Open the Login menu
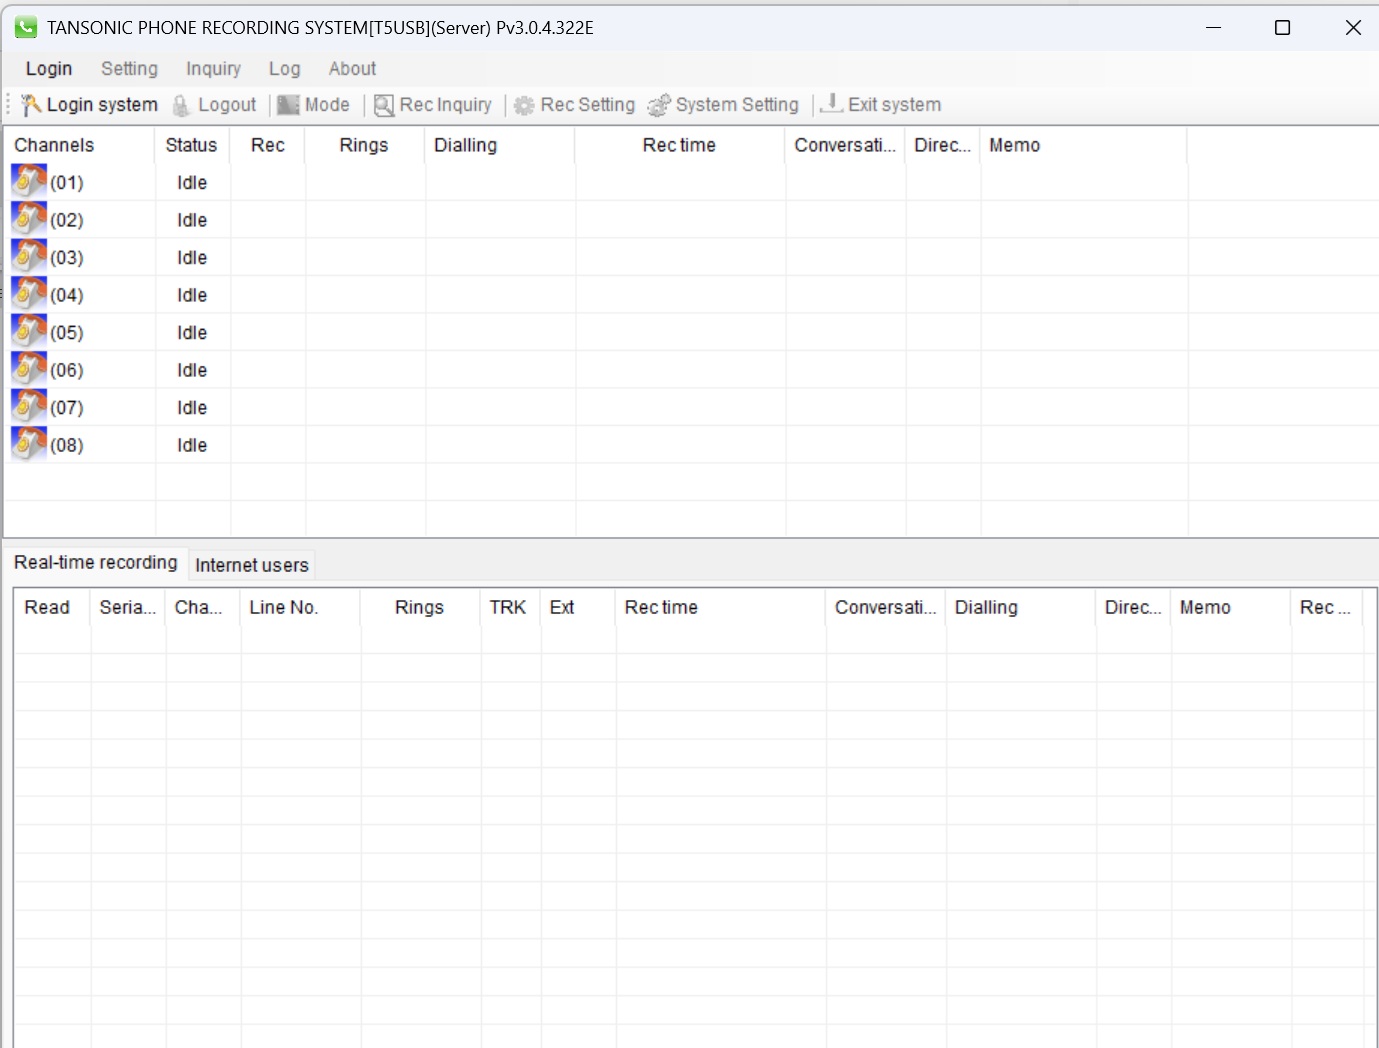The image size is (1379, 1048). (49, 69)
